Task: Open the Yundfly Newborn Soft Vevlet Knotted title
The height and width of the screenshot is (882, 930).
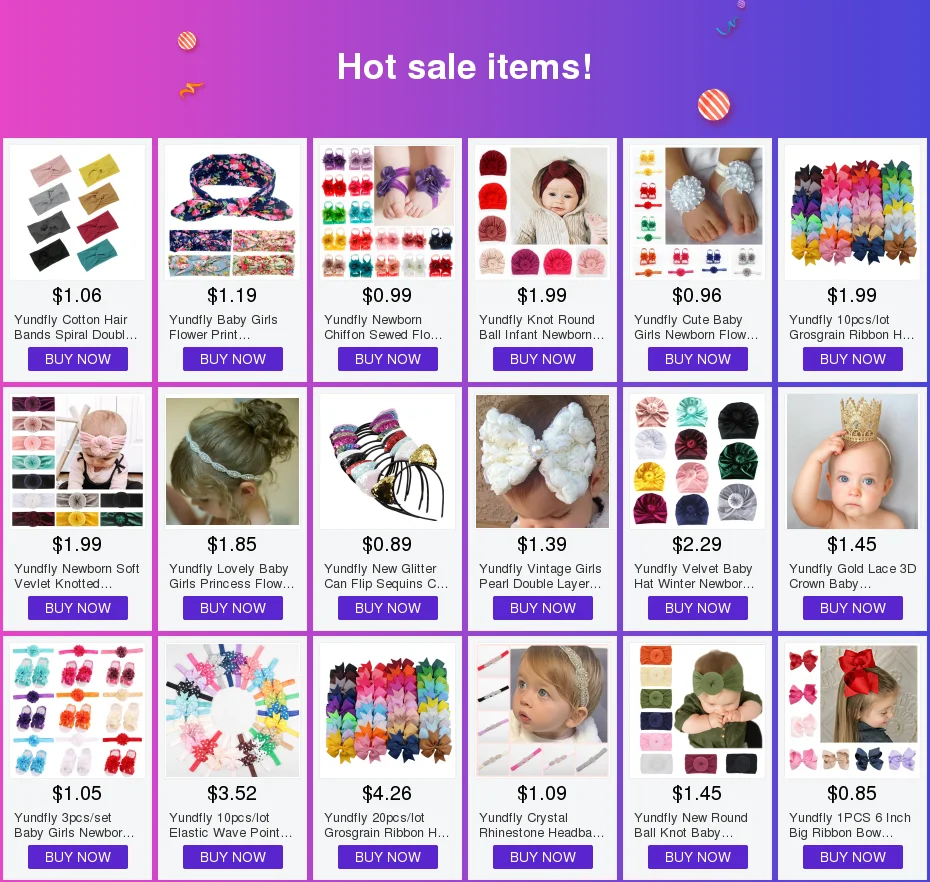Action: pyautogui.click(x=77, y=577)
